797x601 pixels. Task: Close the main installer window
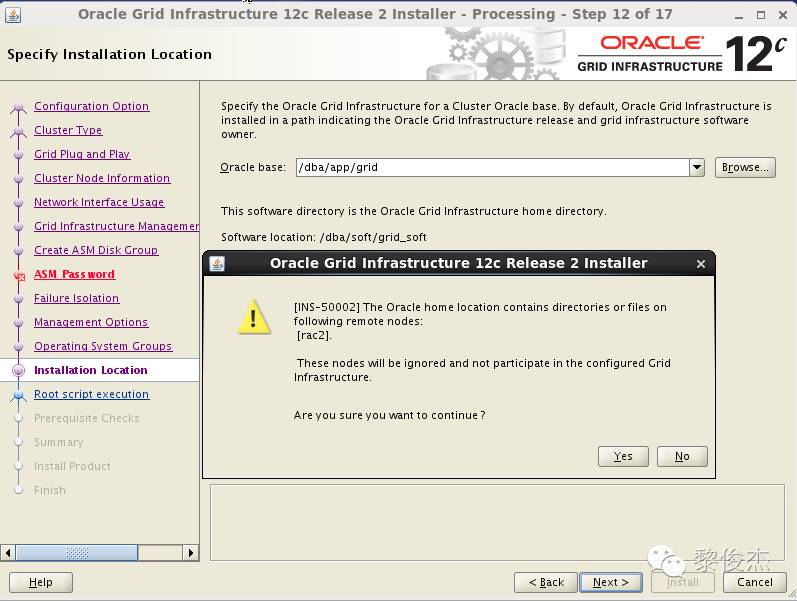(x=783, y=15)
